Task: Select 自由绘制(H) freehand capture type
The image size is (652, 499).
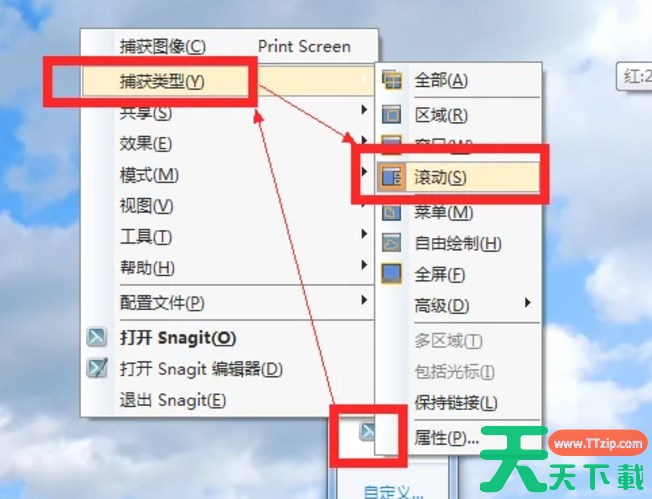Action: pyautogui.click(x=458, y=244)
